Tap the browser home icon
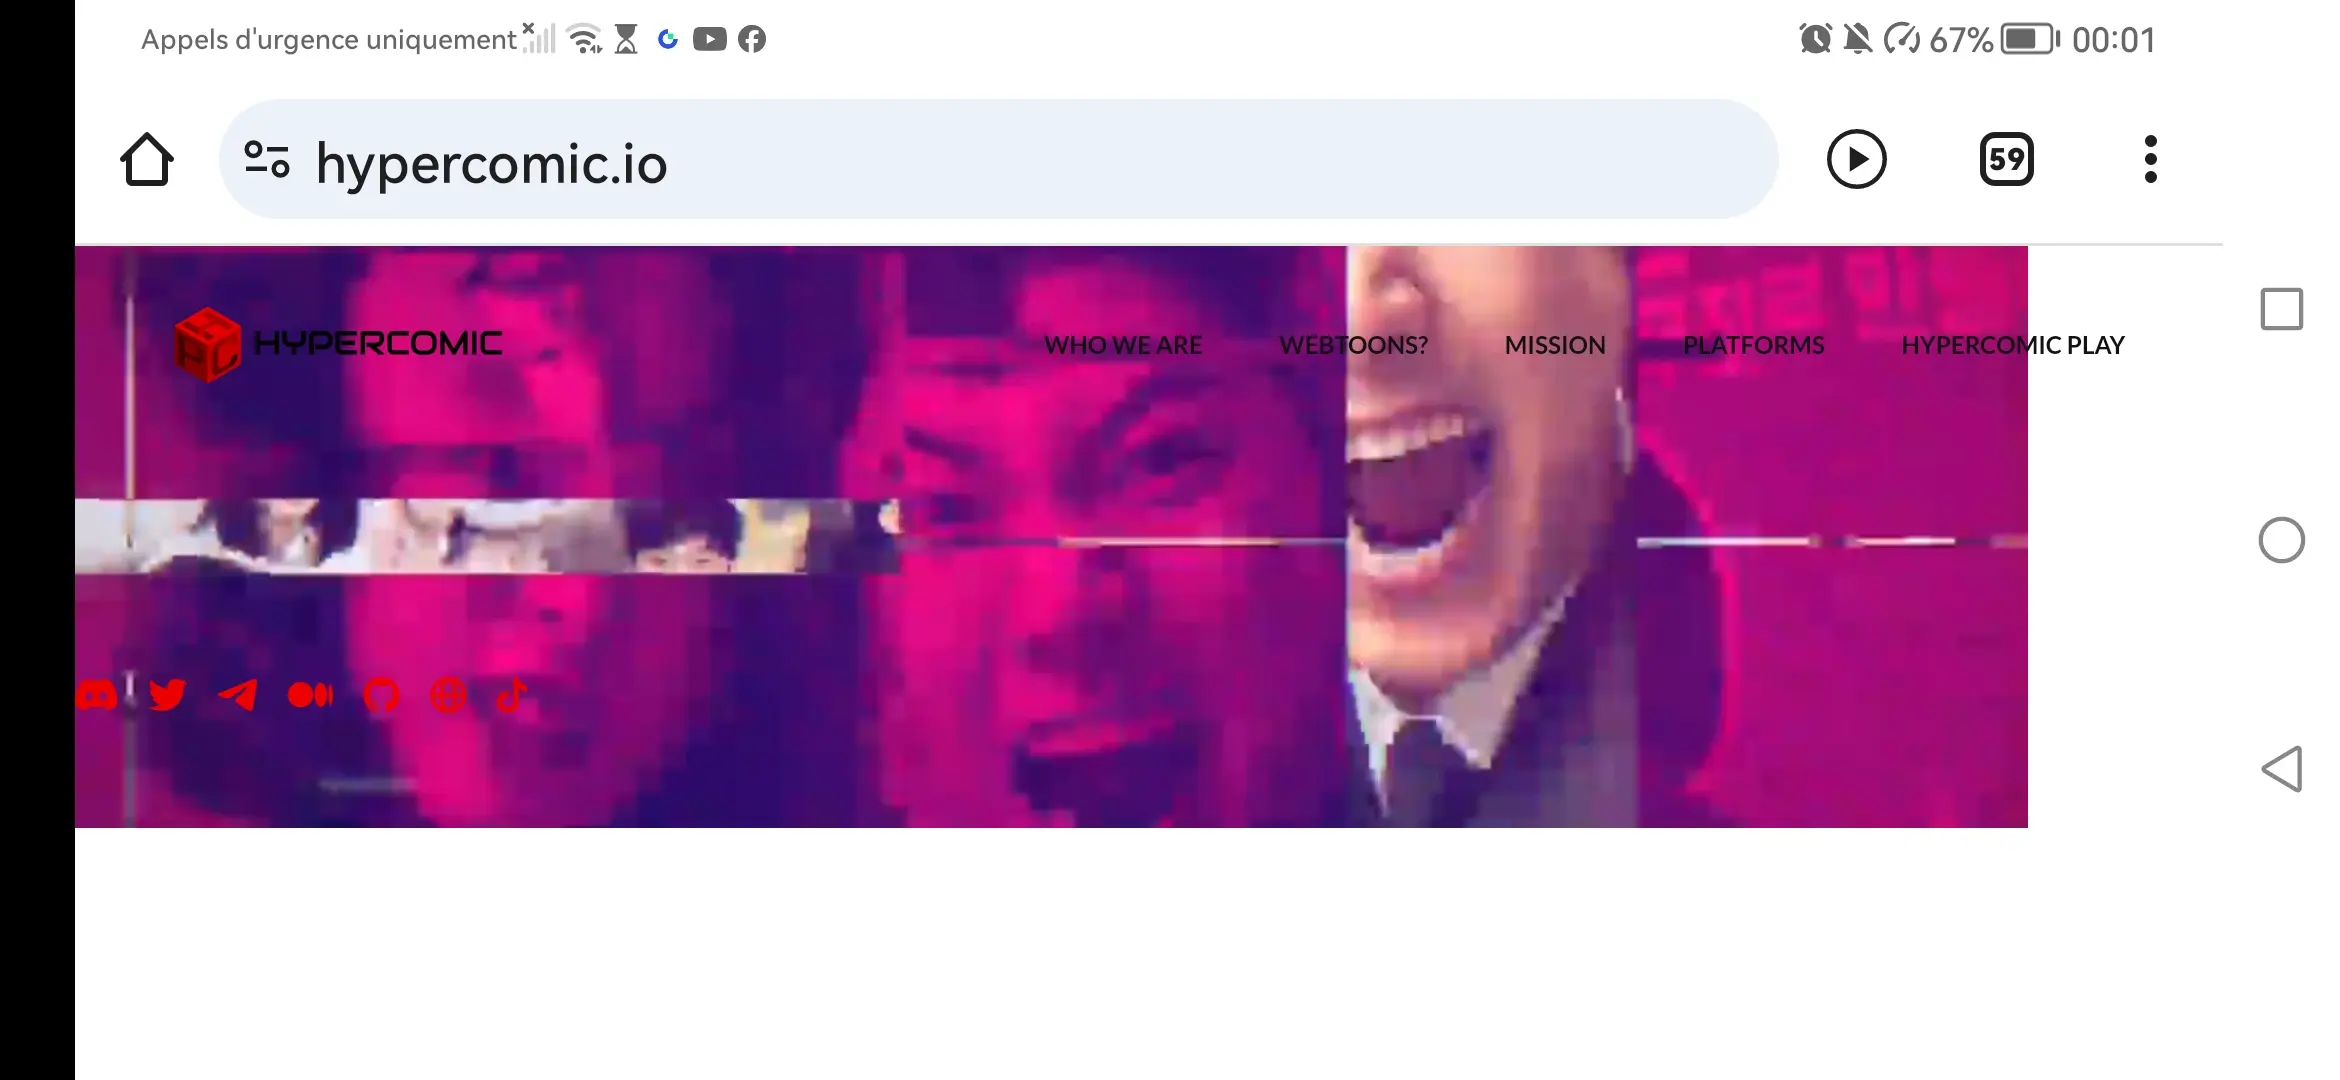The height and width of the screenshot is (1080, 2340). [147, 160]
